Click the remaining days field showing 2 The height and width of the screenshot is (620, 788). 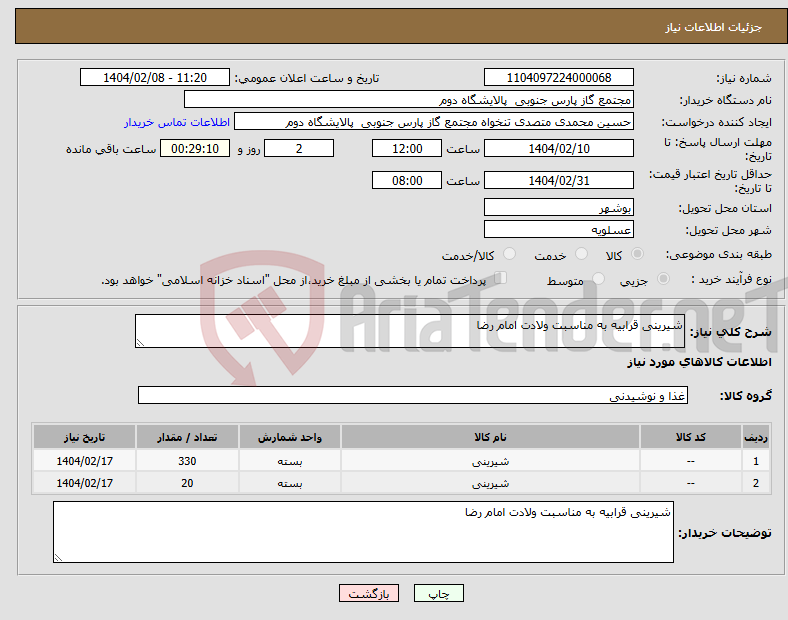[x=299, y=148]
